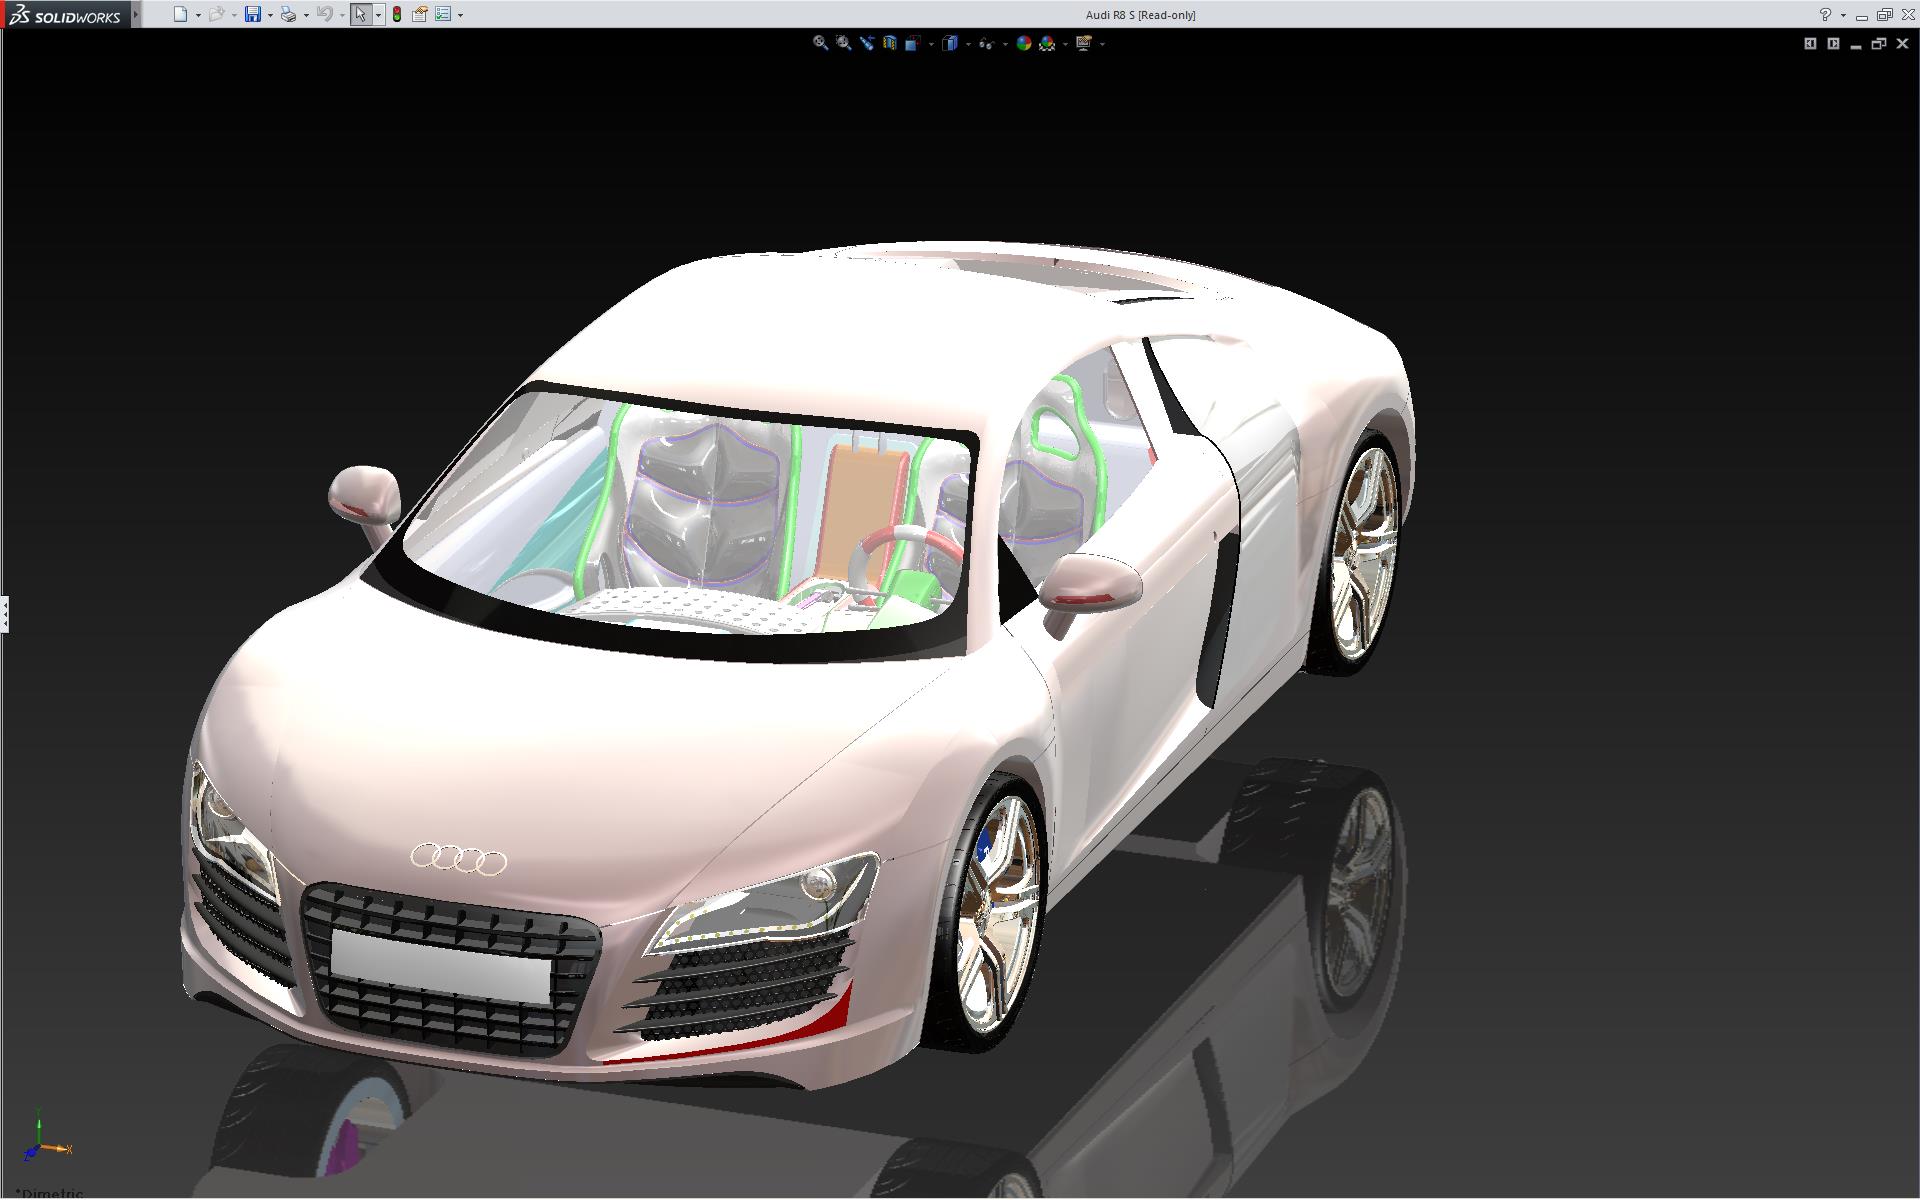Activate the Section View tool
This screenshot has height=1200, width=1920.
pos(889,43)
